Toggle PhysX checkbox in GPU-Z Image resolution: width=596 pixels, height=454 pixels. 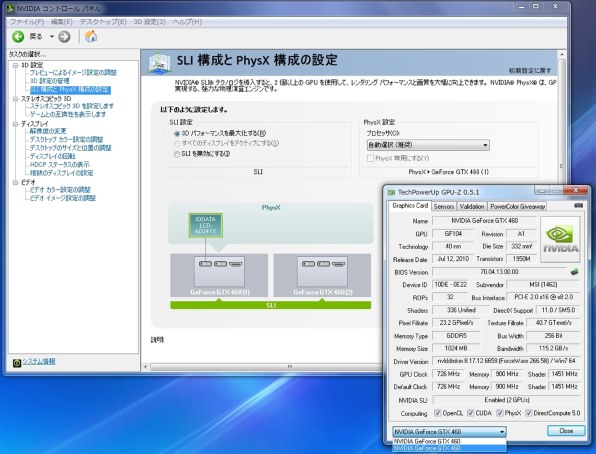[500, 413]
